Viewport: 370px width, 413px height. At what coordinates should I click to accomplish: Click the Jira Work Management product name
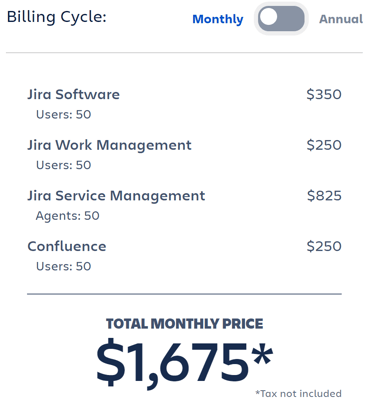(109, 145)
